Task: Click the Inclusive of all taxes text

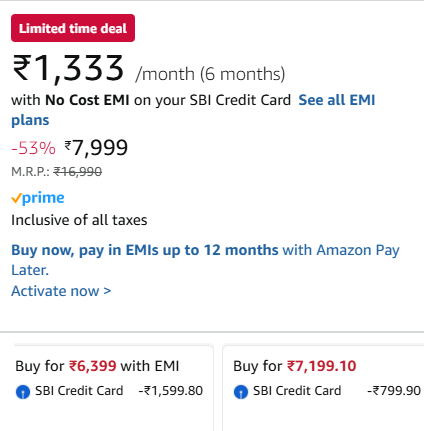Action: coord(79,220)
